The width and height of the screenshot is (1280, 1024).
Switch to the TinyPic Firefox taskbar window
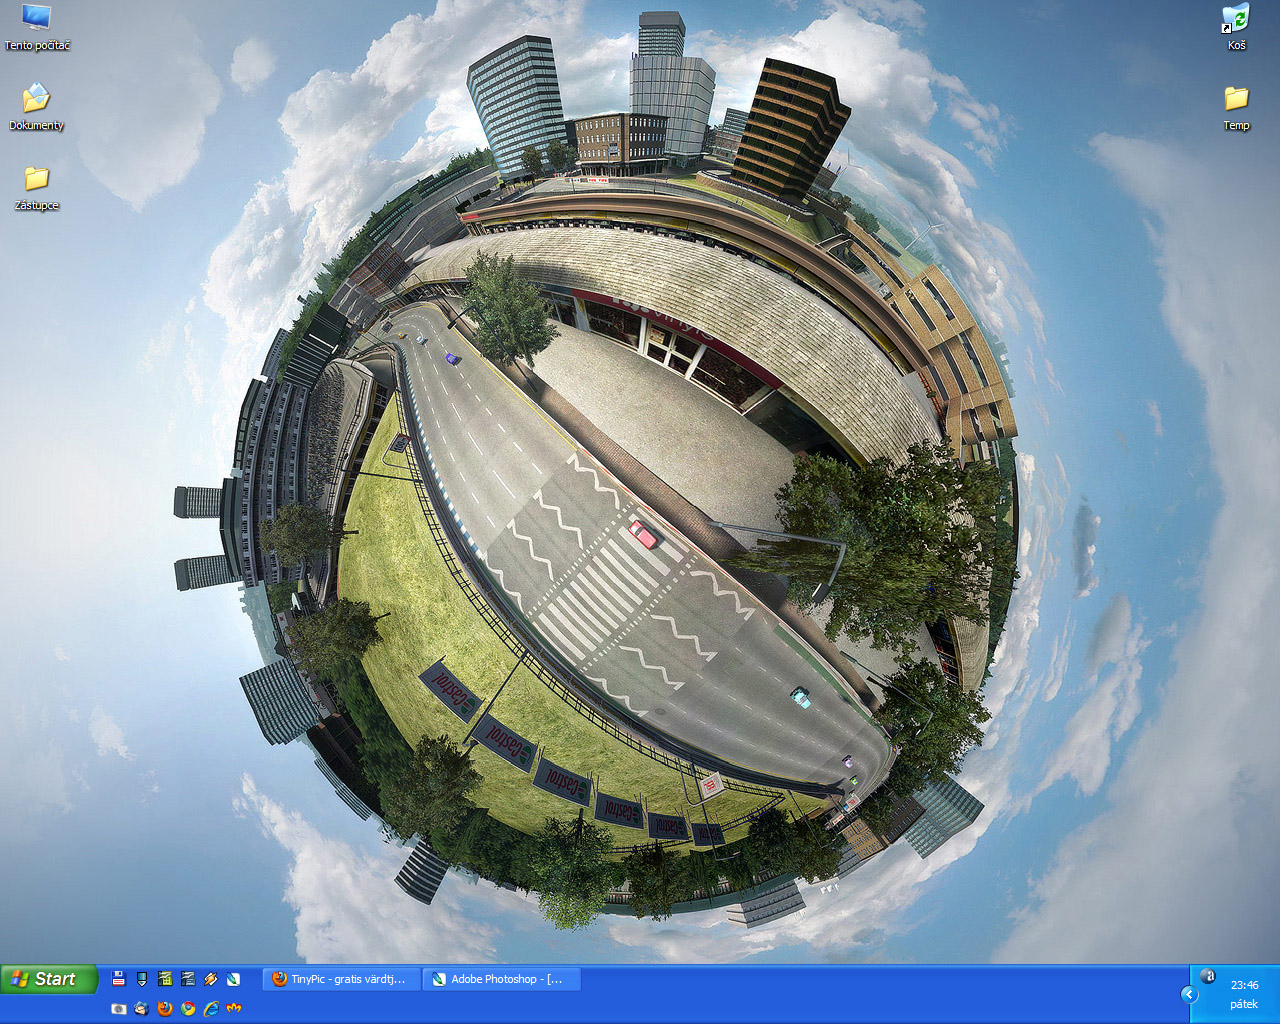[x=340, y=979]
